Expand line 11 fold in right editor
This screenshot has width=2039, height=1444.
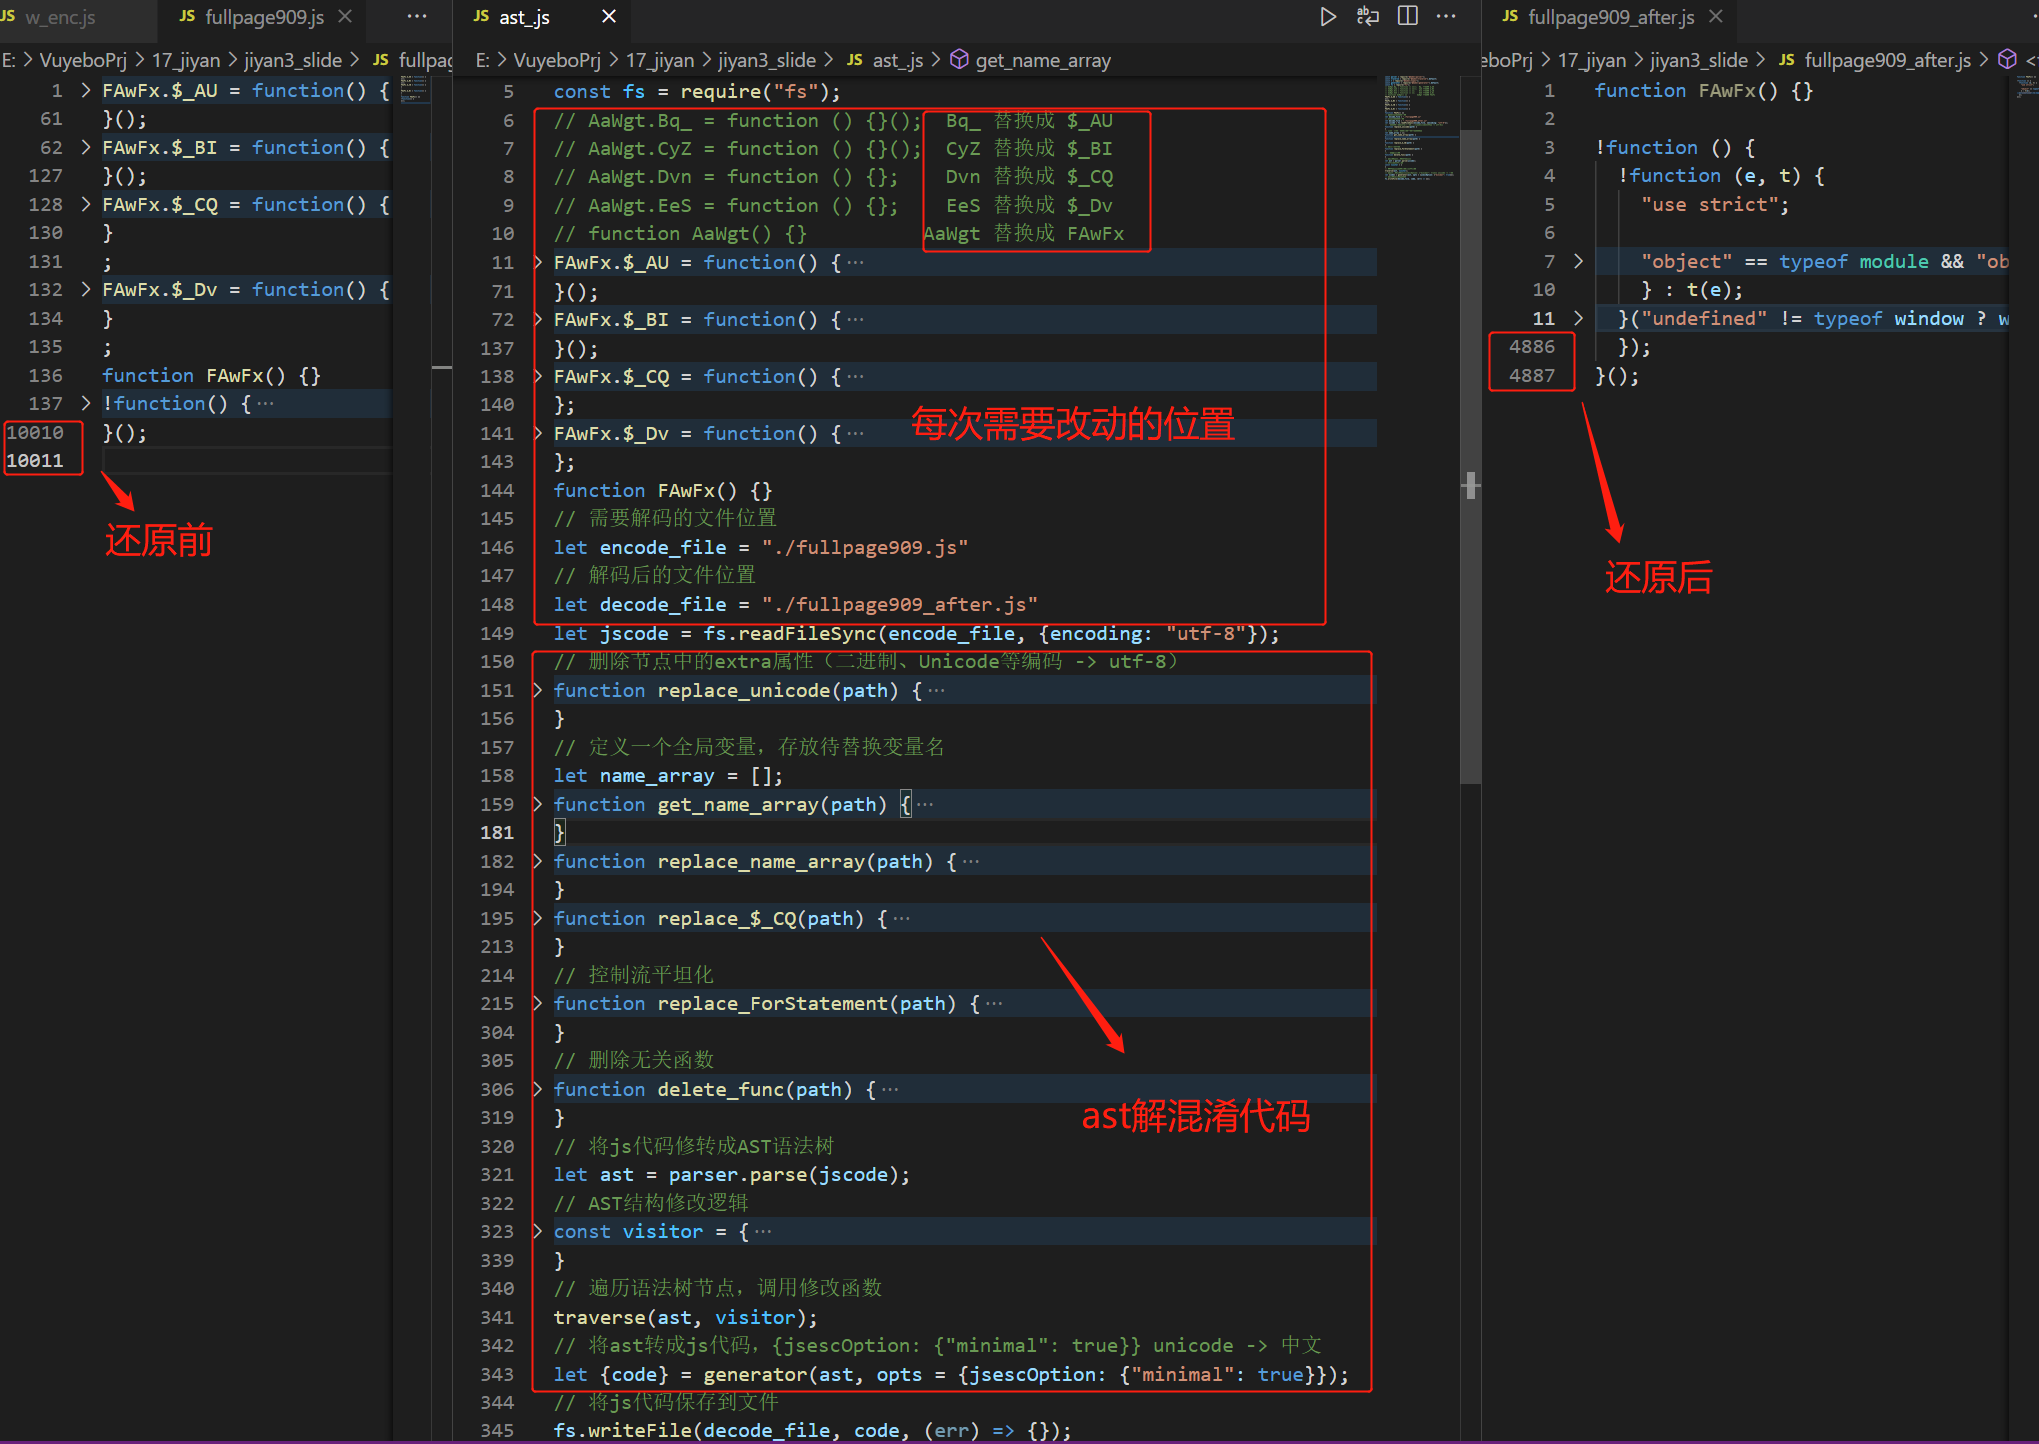[1578, 319]
